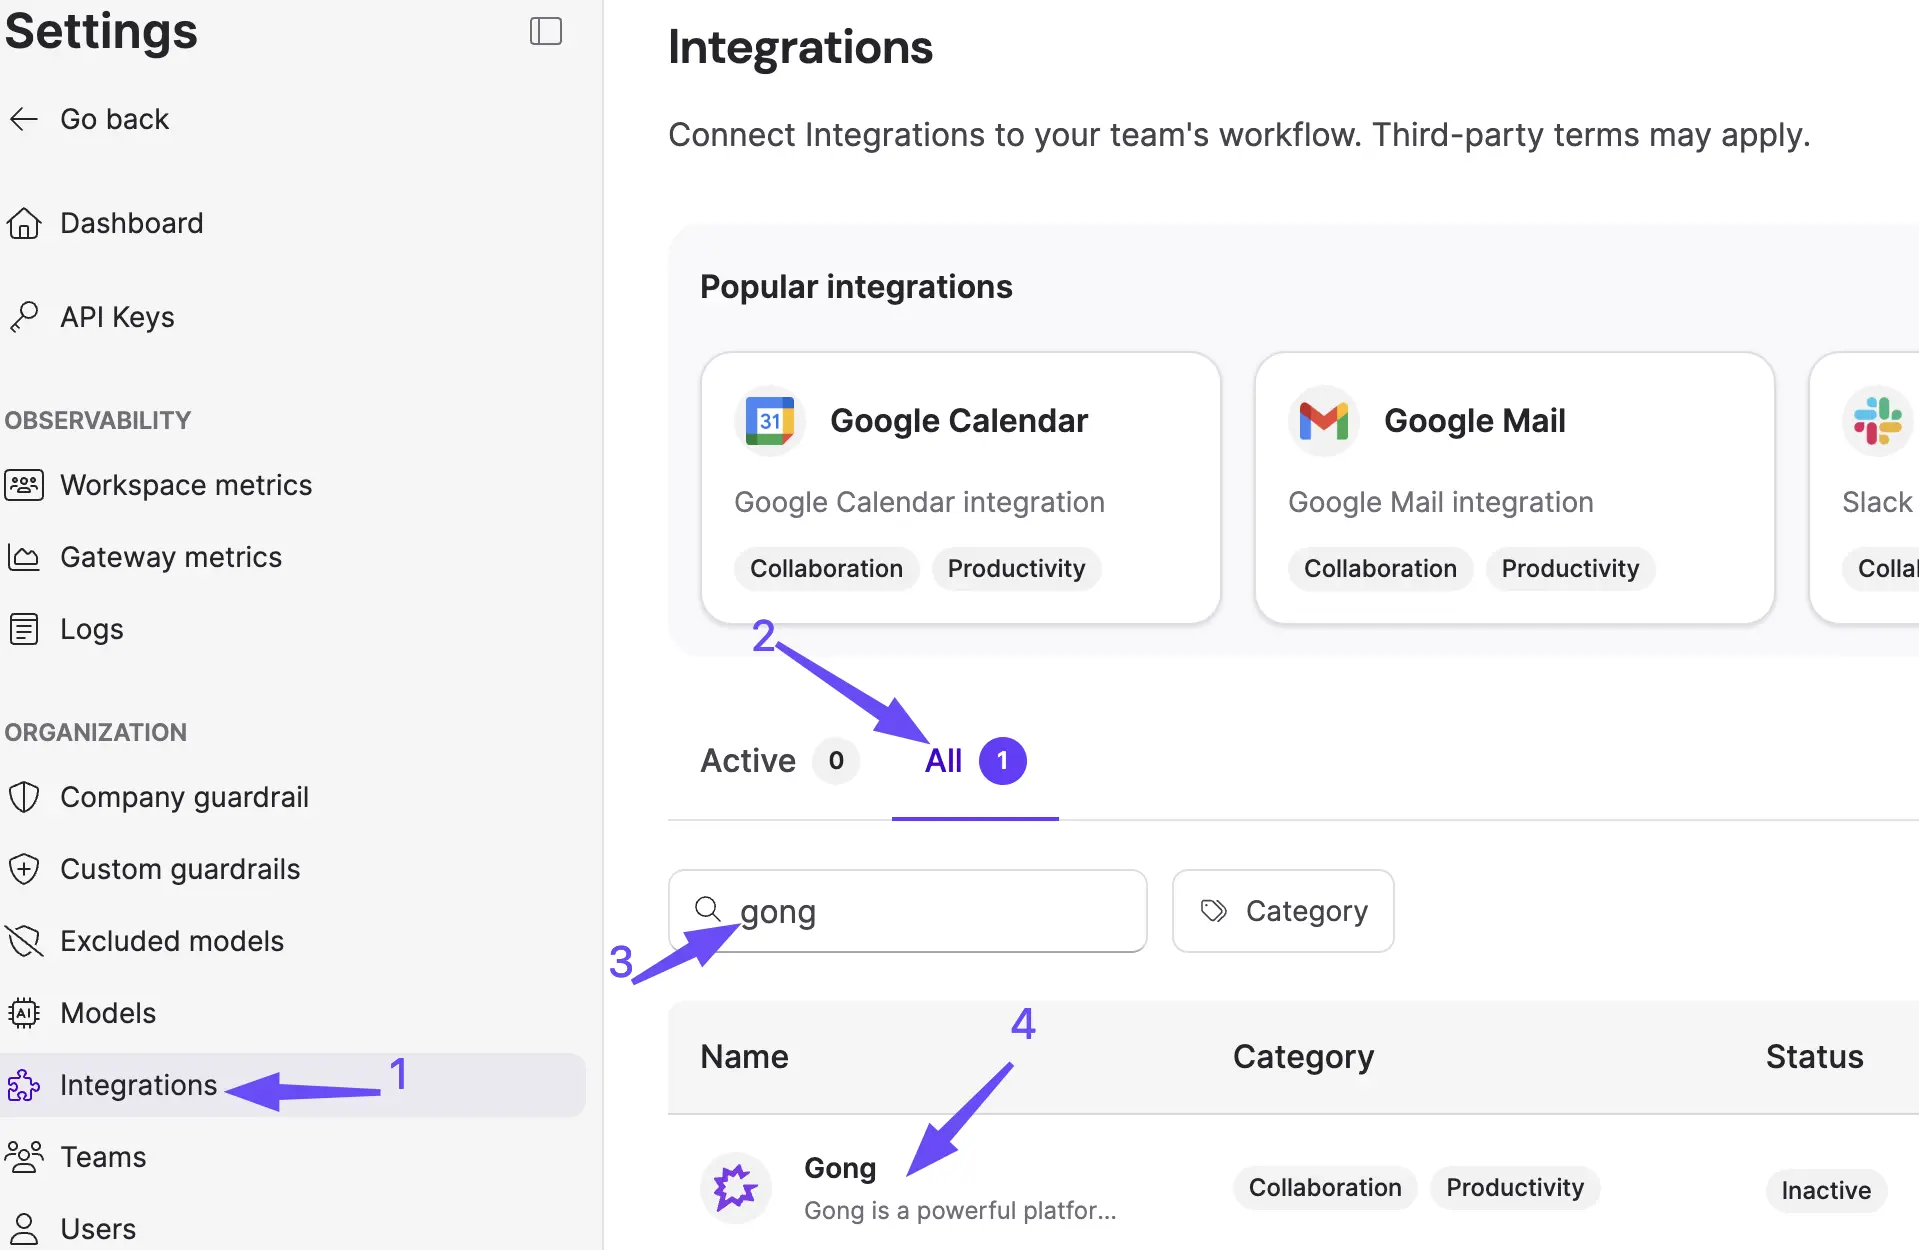Click the Google Mail logo icon
Image resolution: width=1919 pixels, height=1250 pixels.
point(1324,421)
